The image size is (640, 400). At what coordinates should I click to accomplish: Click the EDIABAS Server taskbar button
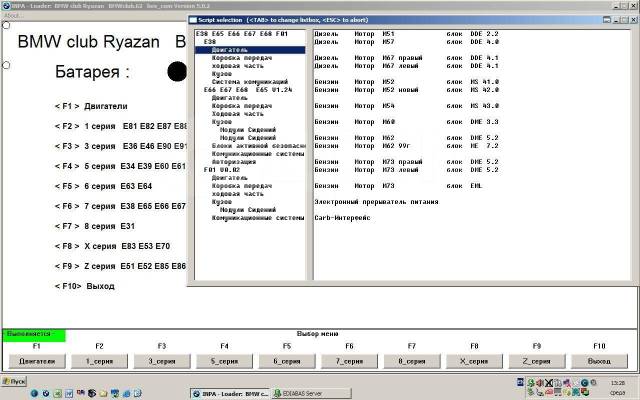(x=312, y=393)
